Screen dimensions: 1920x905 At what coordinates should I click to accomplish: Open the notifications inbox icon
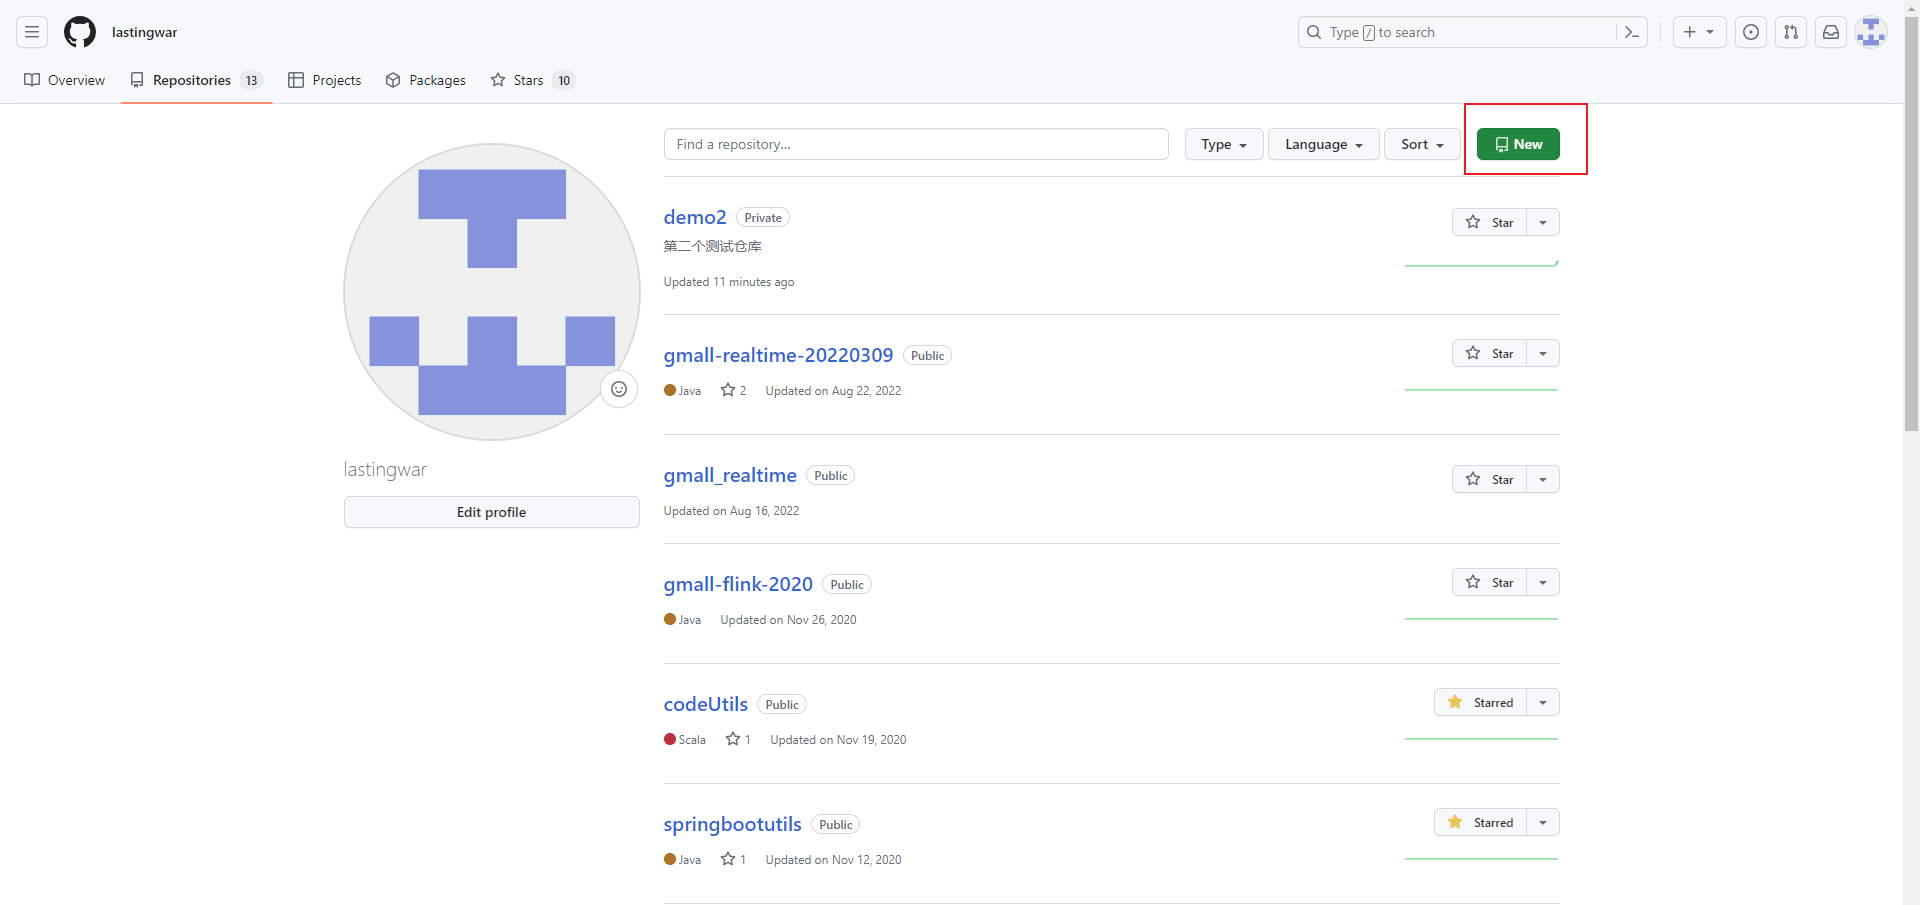(x=1831, y=32)
